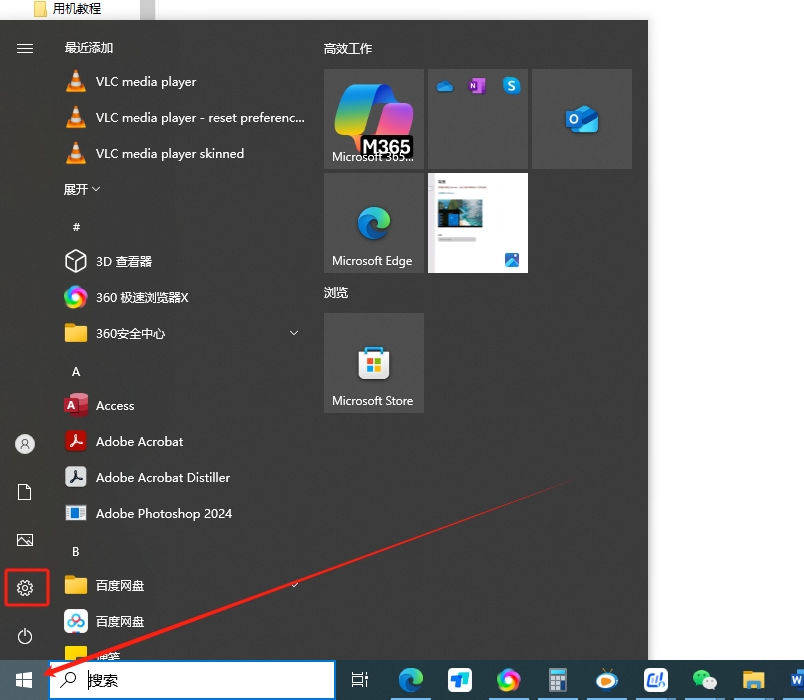Screen dimensions: 804x700
Task: Open Documents from the Start left rail
Action: tap(25, 492)
